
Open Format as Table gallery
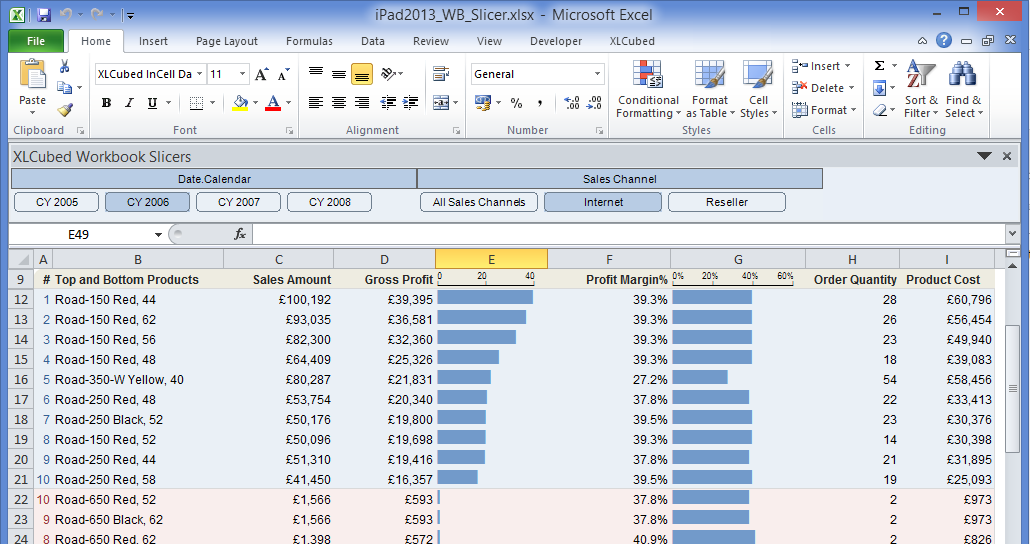coord(710,89)
